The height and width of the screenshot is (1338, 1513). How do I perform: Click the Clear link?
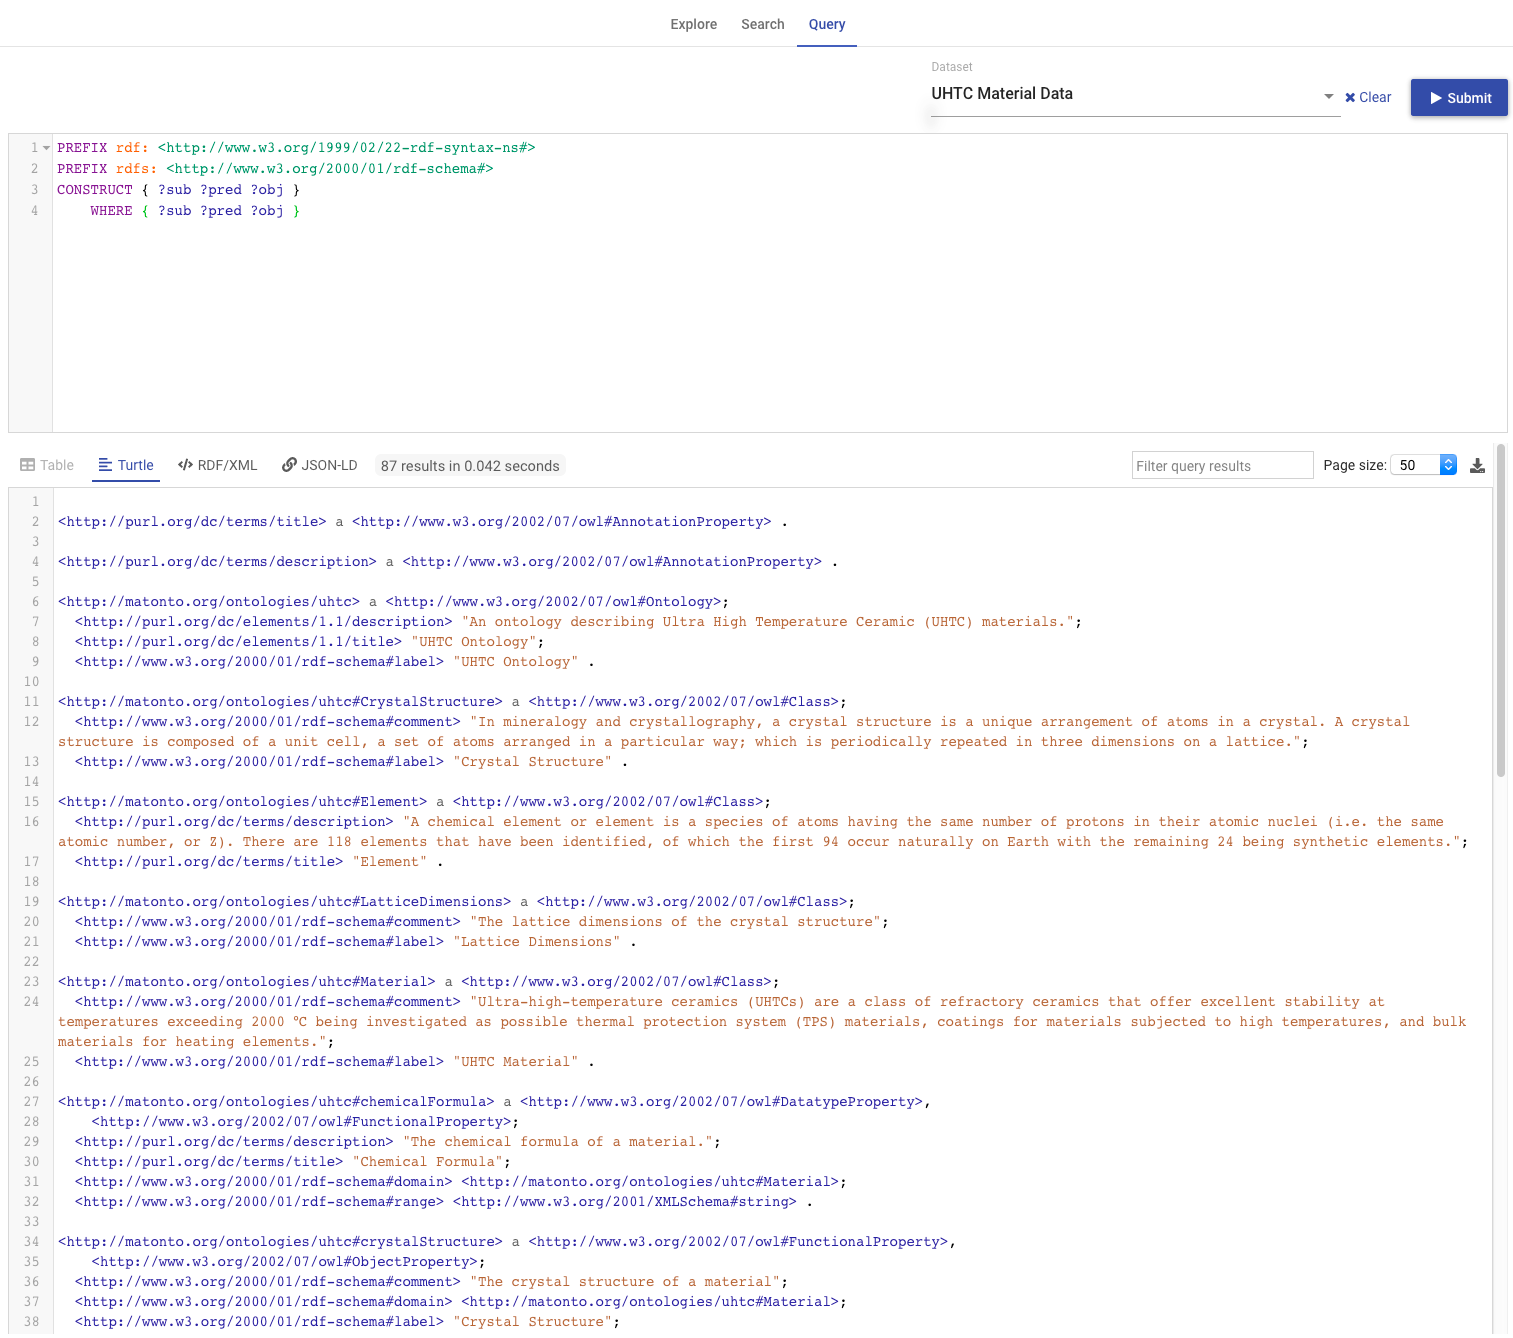[x=1375, y=97]
